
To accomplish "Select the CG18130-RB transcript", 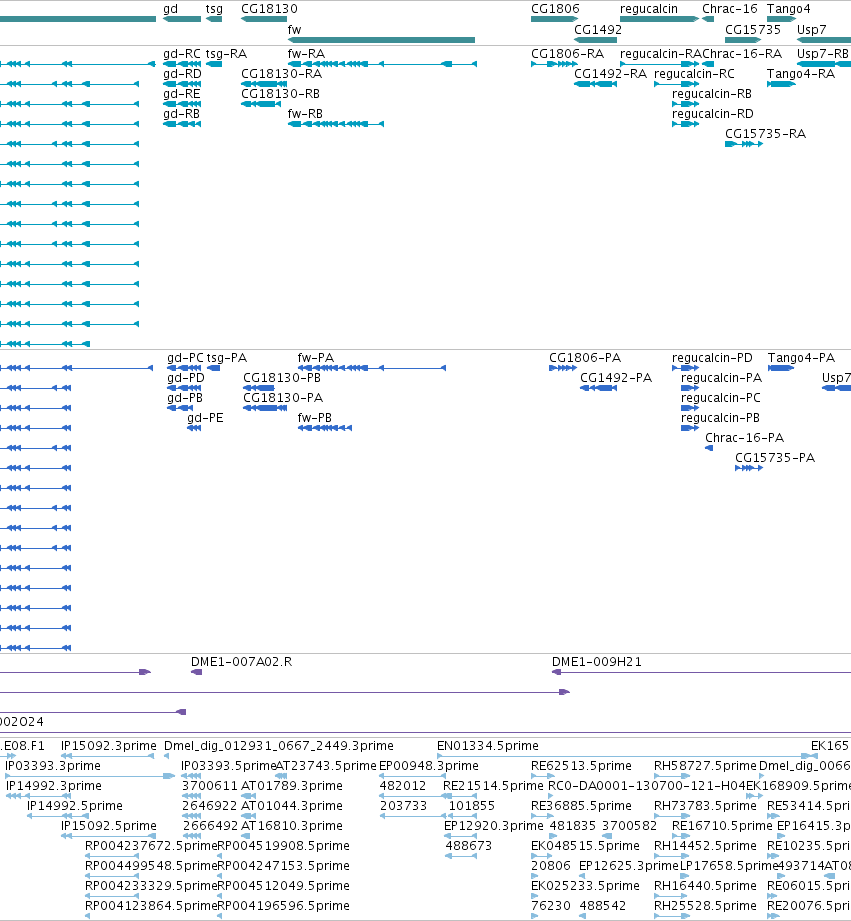I will [261, 104].
